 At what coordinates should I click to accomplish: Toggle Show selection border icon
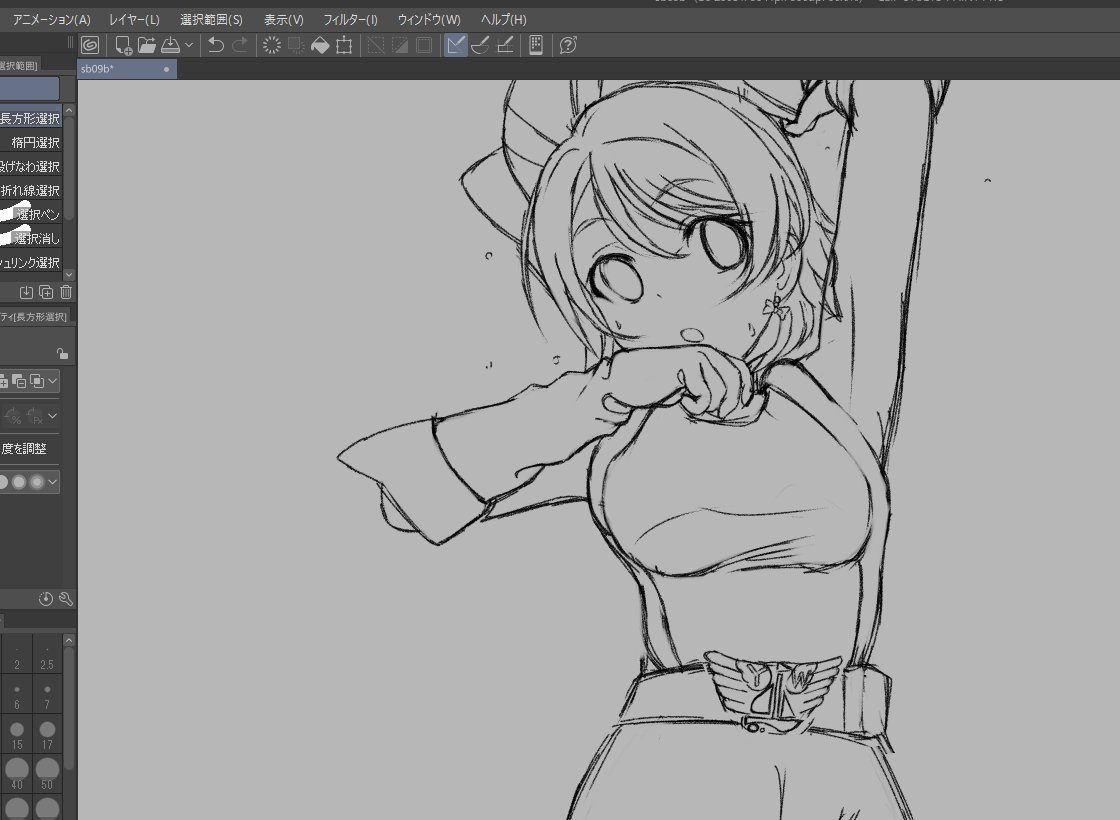point(424,46)
